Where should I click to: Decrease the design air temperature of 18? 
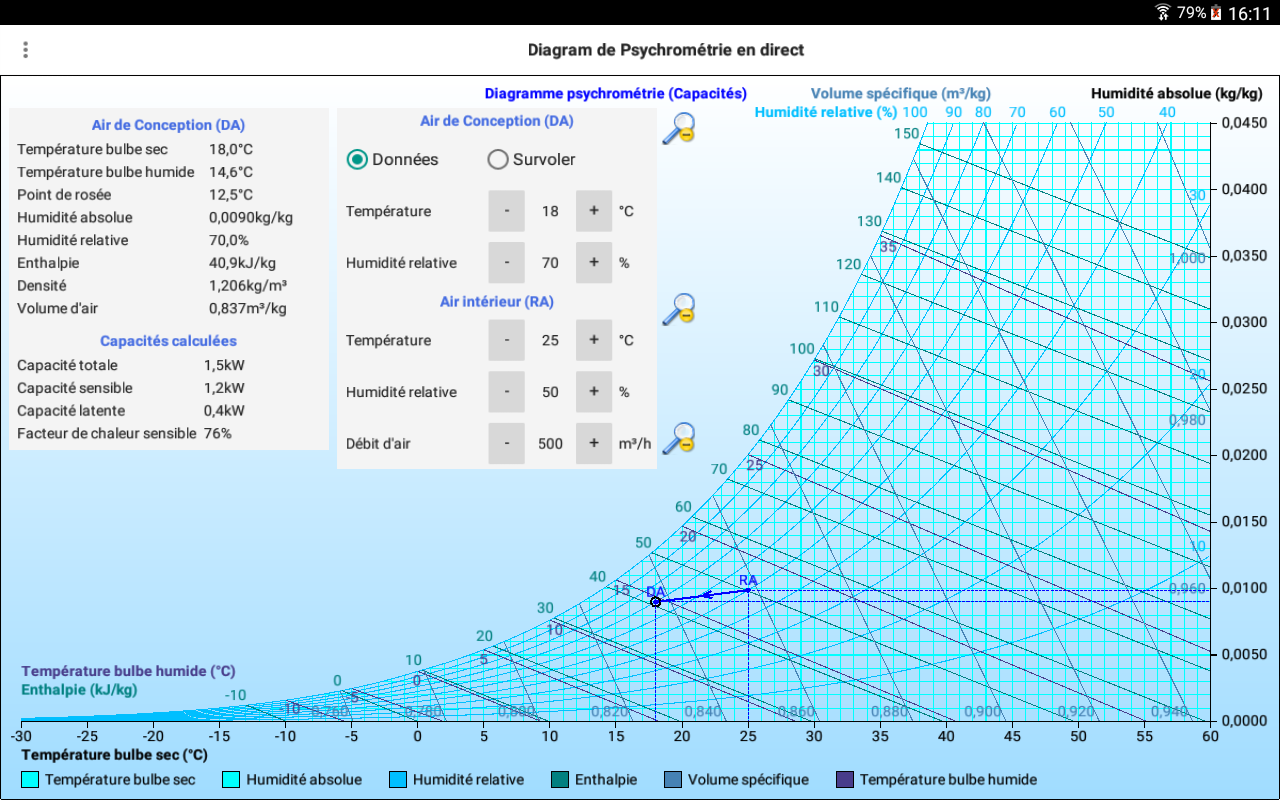507,211
